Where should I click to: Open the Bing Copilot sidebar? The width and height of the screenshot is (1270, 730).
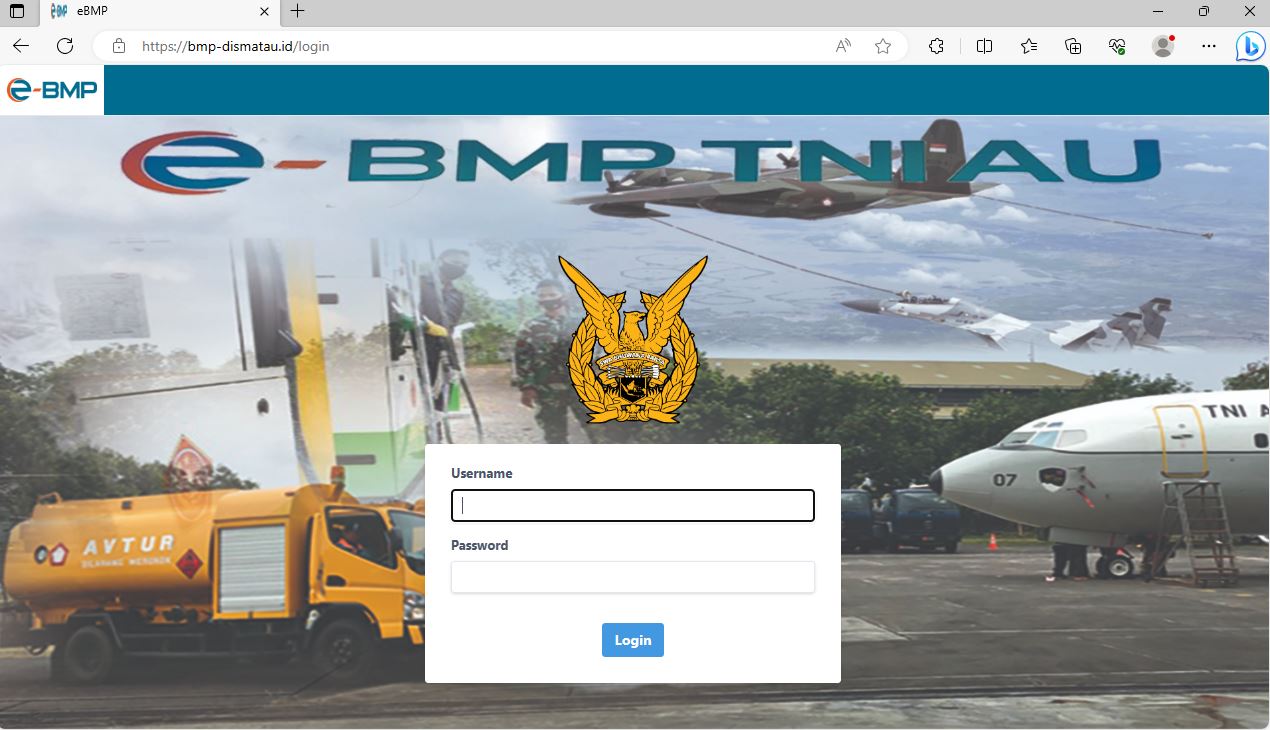(1250, 46)
